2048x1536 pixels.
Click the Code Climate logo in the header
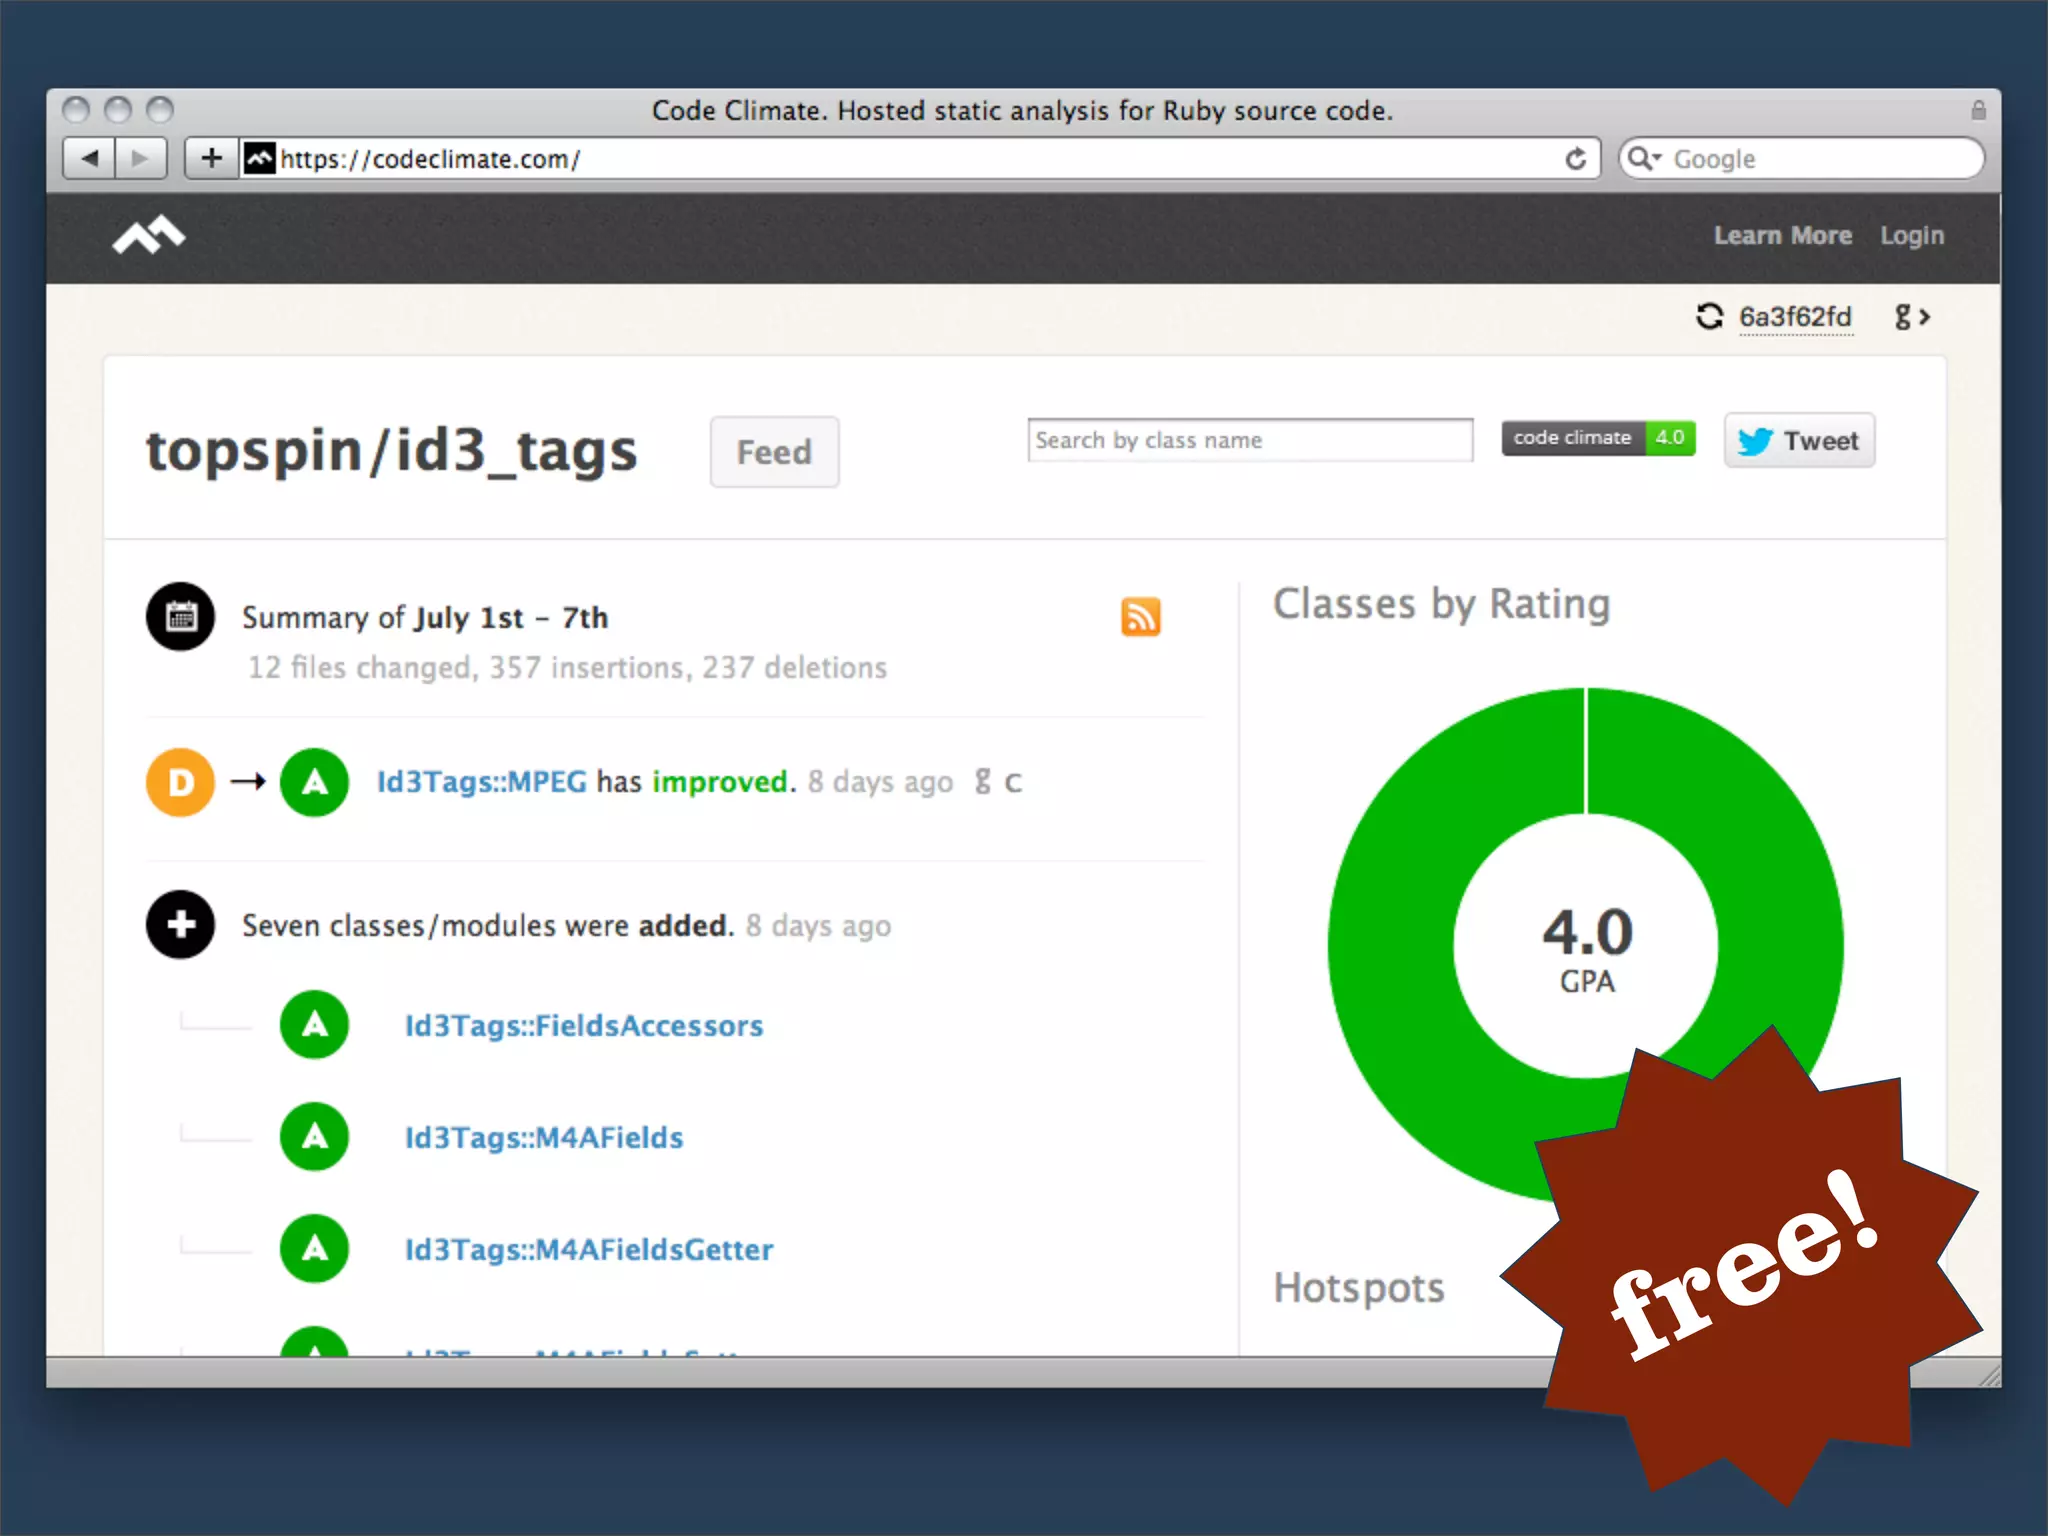click(x=149, y=236)
